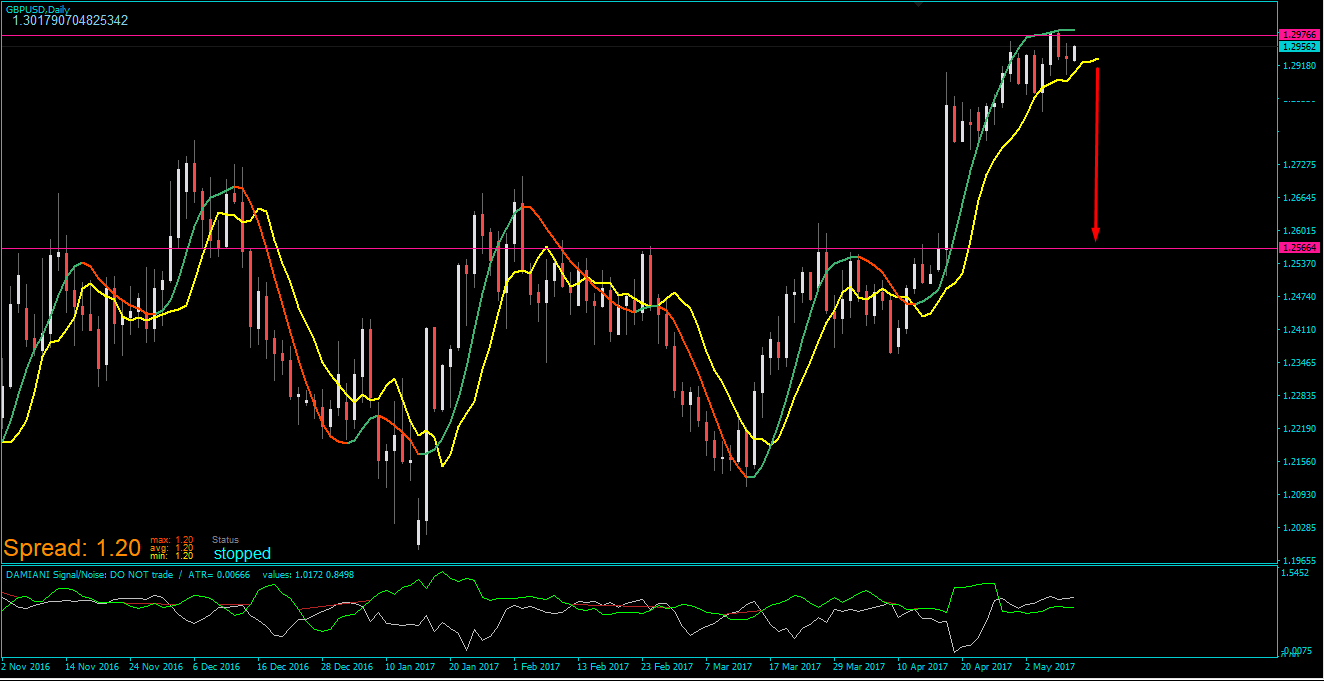Click the 1 Feb 2017 date label
This screenshot has height=681, width=1324.
coord(536,666)
